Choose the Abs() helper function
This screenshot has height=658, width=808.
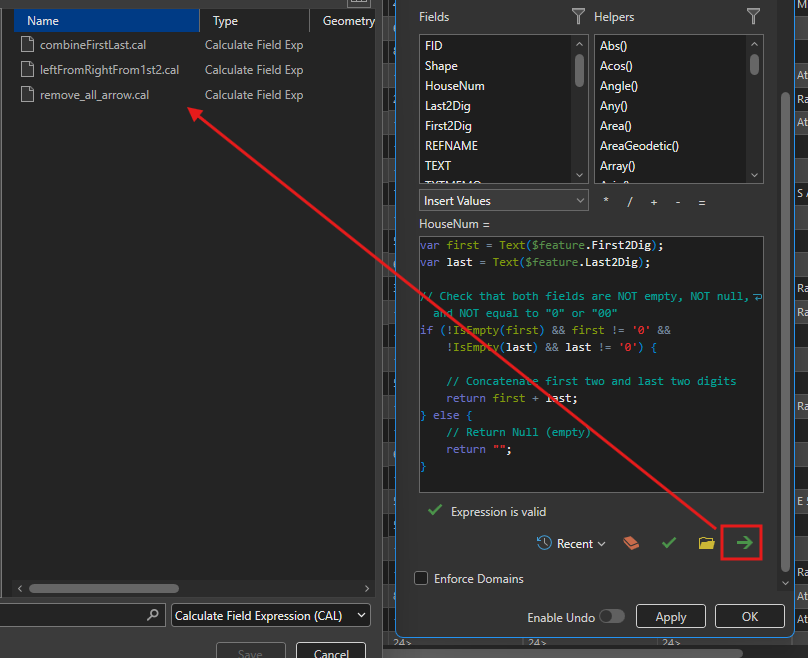click(613, 46)
